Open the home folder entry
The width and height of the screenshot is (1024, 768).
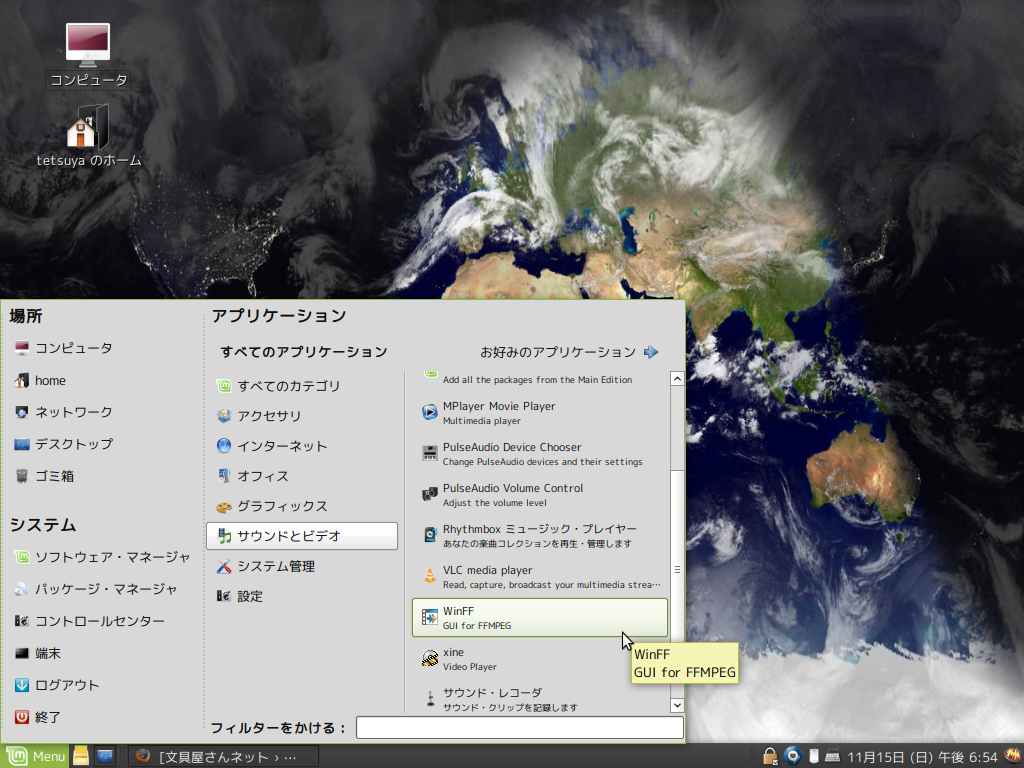tap(40, 380)
